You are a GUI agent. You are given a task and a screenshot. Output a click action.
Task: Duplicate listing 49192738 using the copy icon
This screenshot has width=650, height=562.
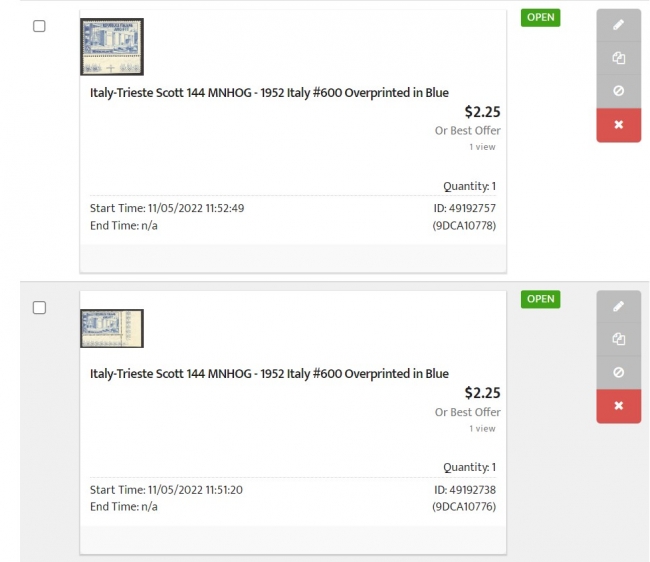pyautogui.click(x=618, y=339)
